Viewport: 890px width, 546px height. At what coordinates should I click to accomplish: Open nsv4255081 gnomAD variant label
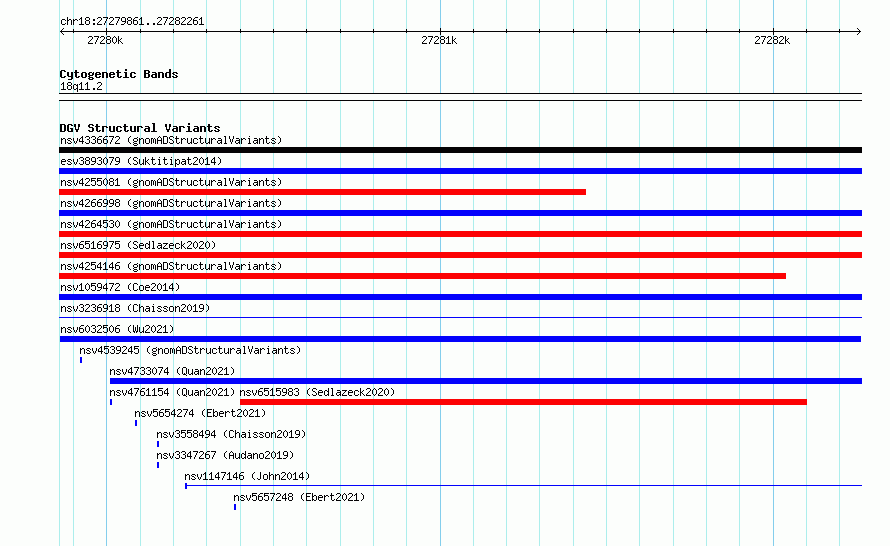(171, 182)
